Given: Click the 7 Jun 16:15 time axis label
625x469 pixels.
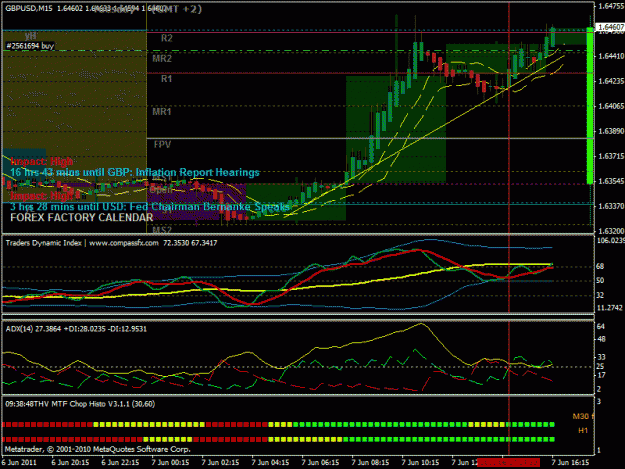Looking at the screenshot, I should [570, 462].
